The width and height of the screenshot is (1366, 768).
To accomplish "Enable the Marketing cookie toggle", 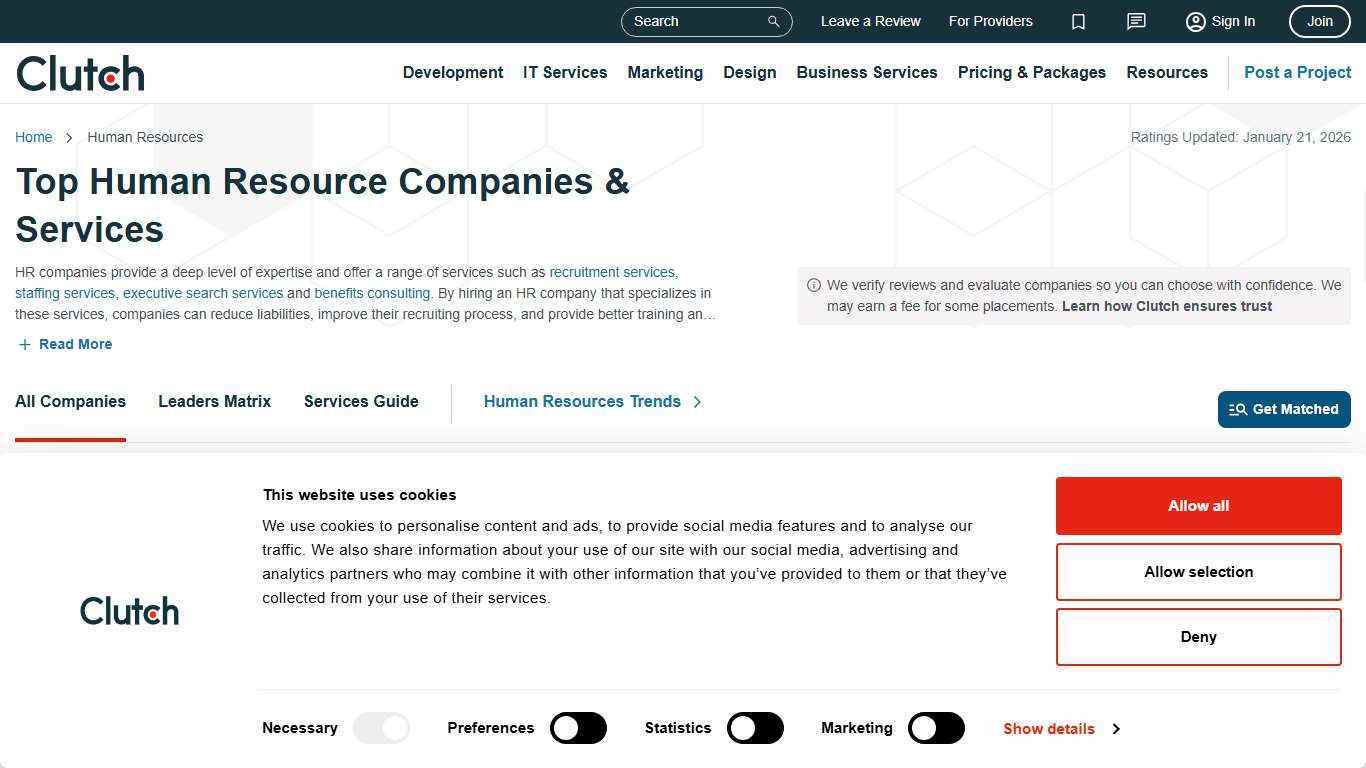I will pos(936,728).
